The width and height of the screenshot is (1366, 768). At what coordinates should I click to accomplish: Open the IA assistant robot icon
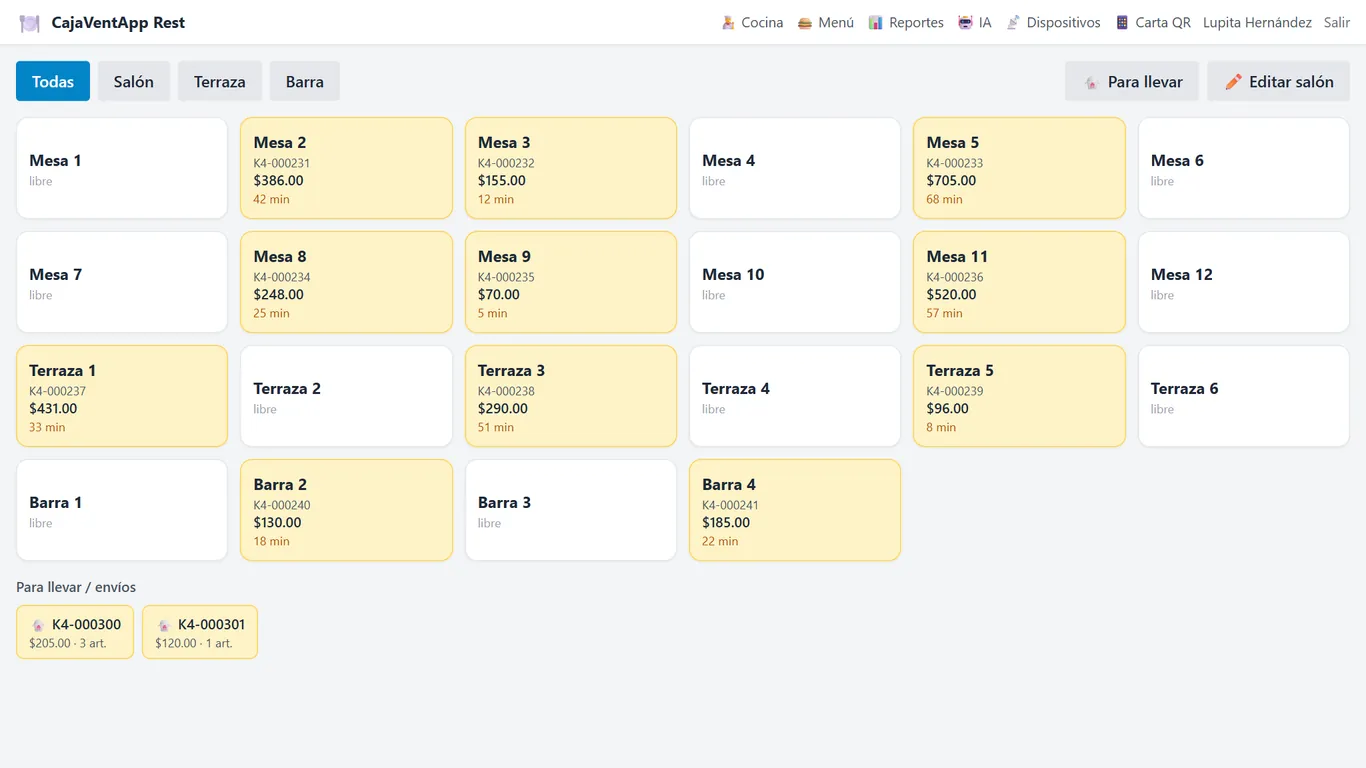(x=965, y=22)
